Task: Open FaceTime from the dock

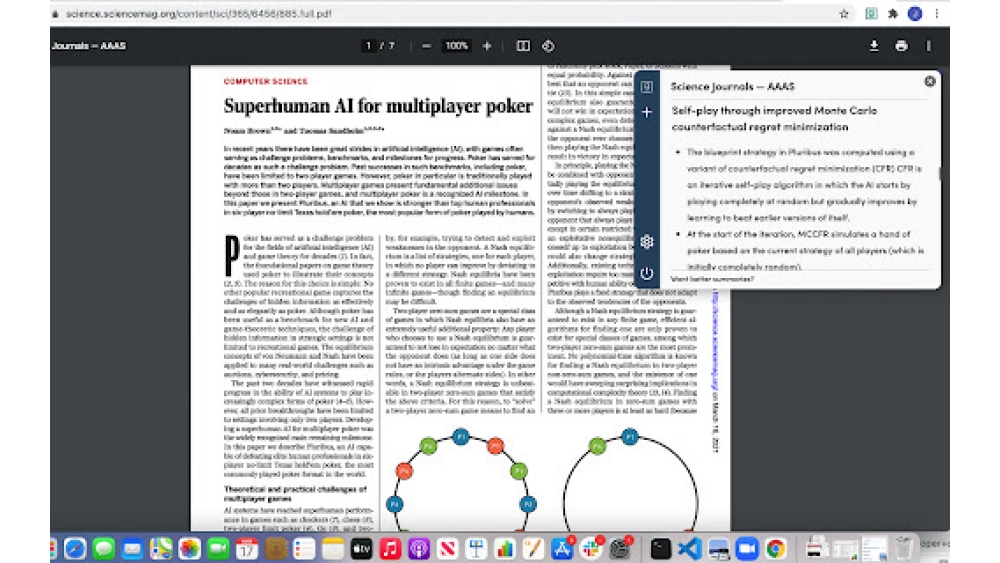Action: [x=218, y=548]
